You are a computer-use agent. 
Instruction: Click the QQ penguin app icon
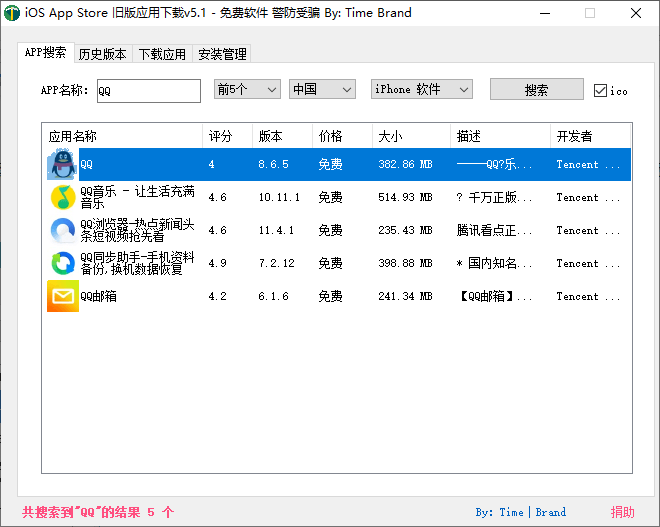[x=62, y=164]
